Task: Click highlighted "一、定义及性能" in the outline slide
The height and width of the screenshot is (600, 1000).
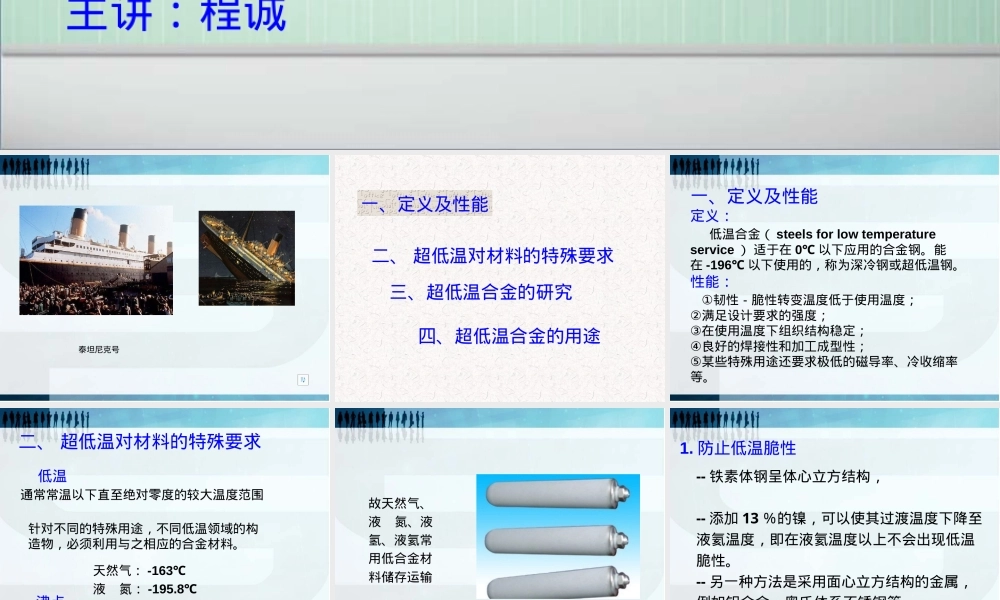Action: [x=424, y=204]
